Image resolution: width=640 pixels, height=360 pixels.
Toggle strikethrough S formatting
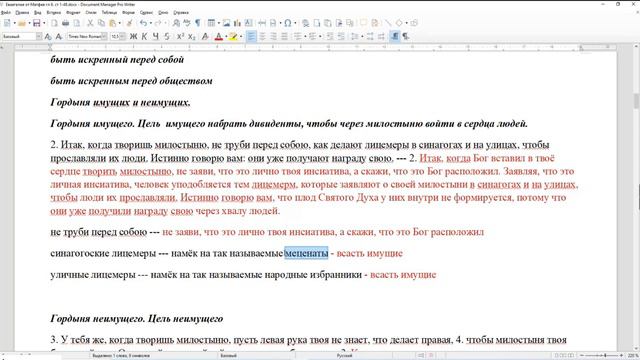point(167,37)
